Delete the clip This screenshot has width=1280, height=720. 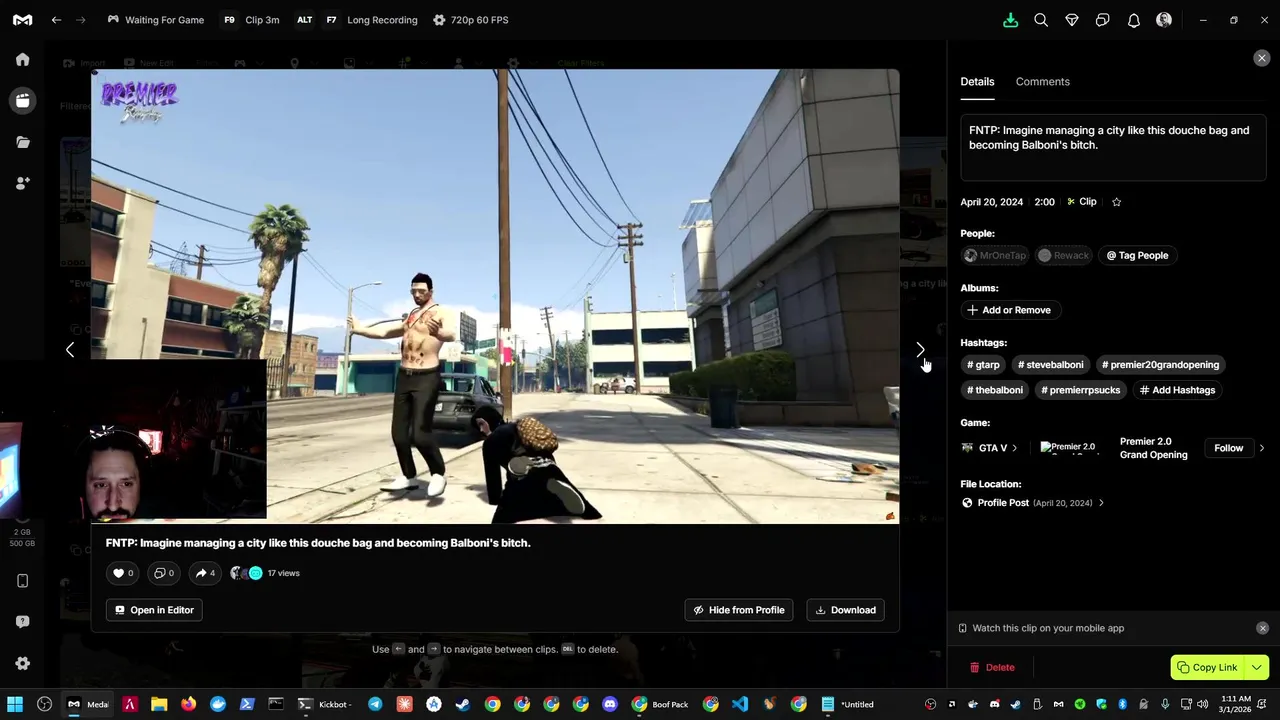click(x=991, y=667)
